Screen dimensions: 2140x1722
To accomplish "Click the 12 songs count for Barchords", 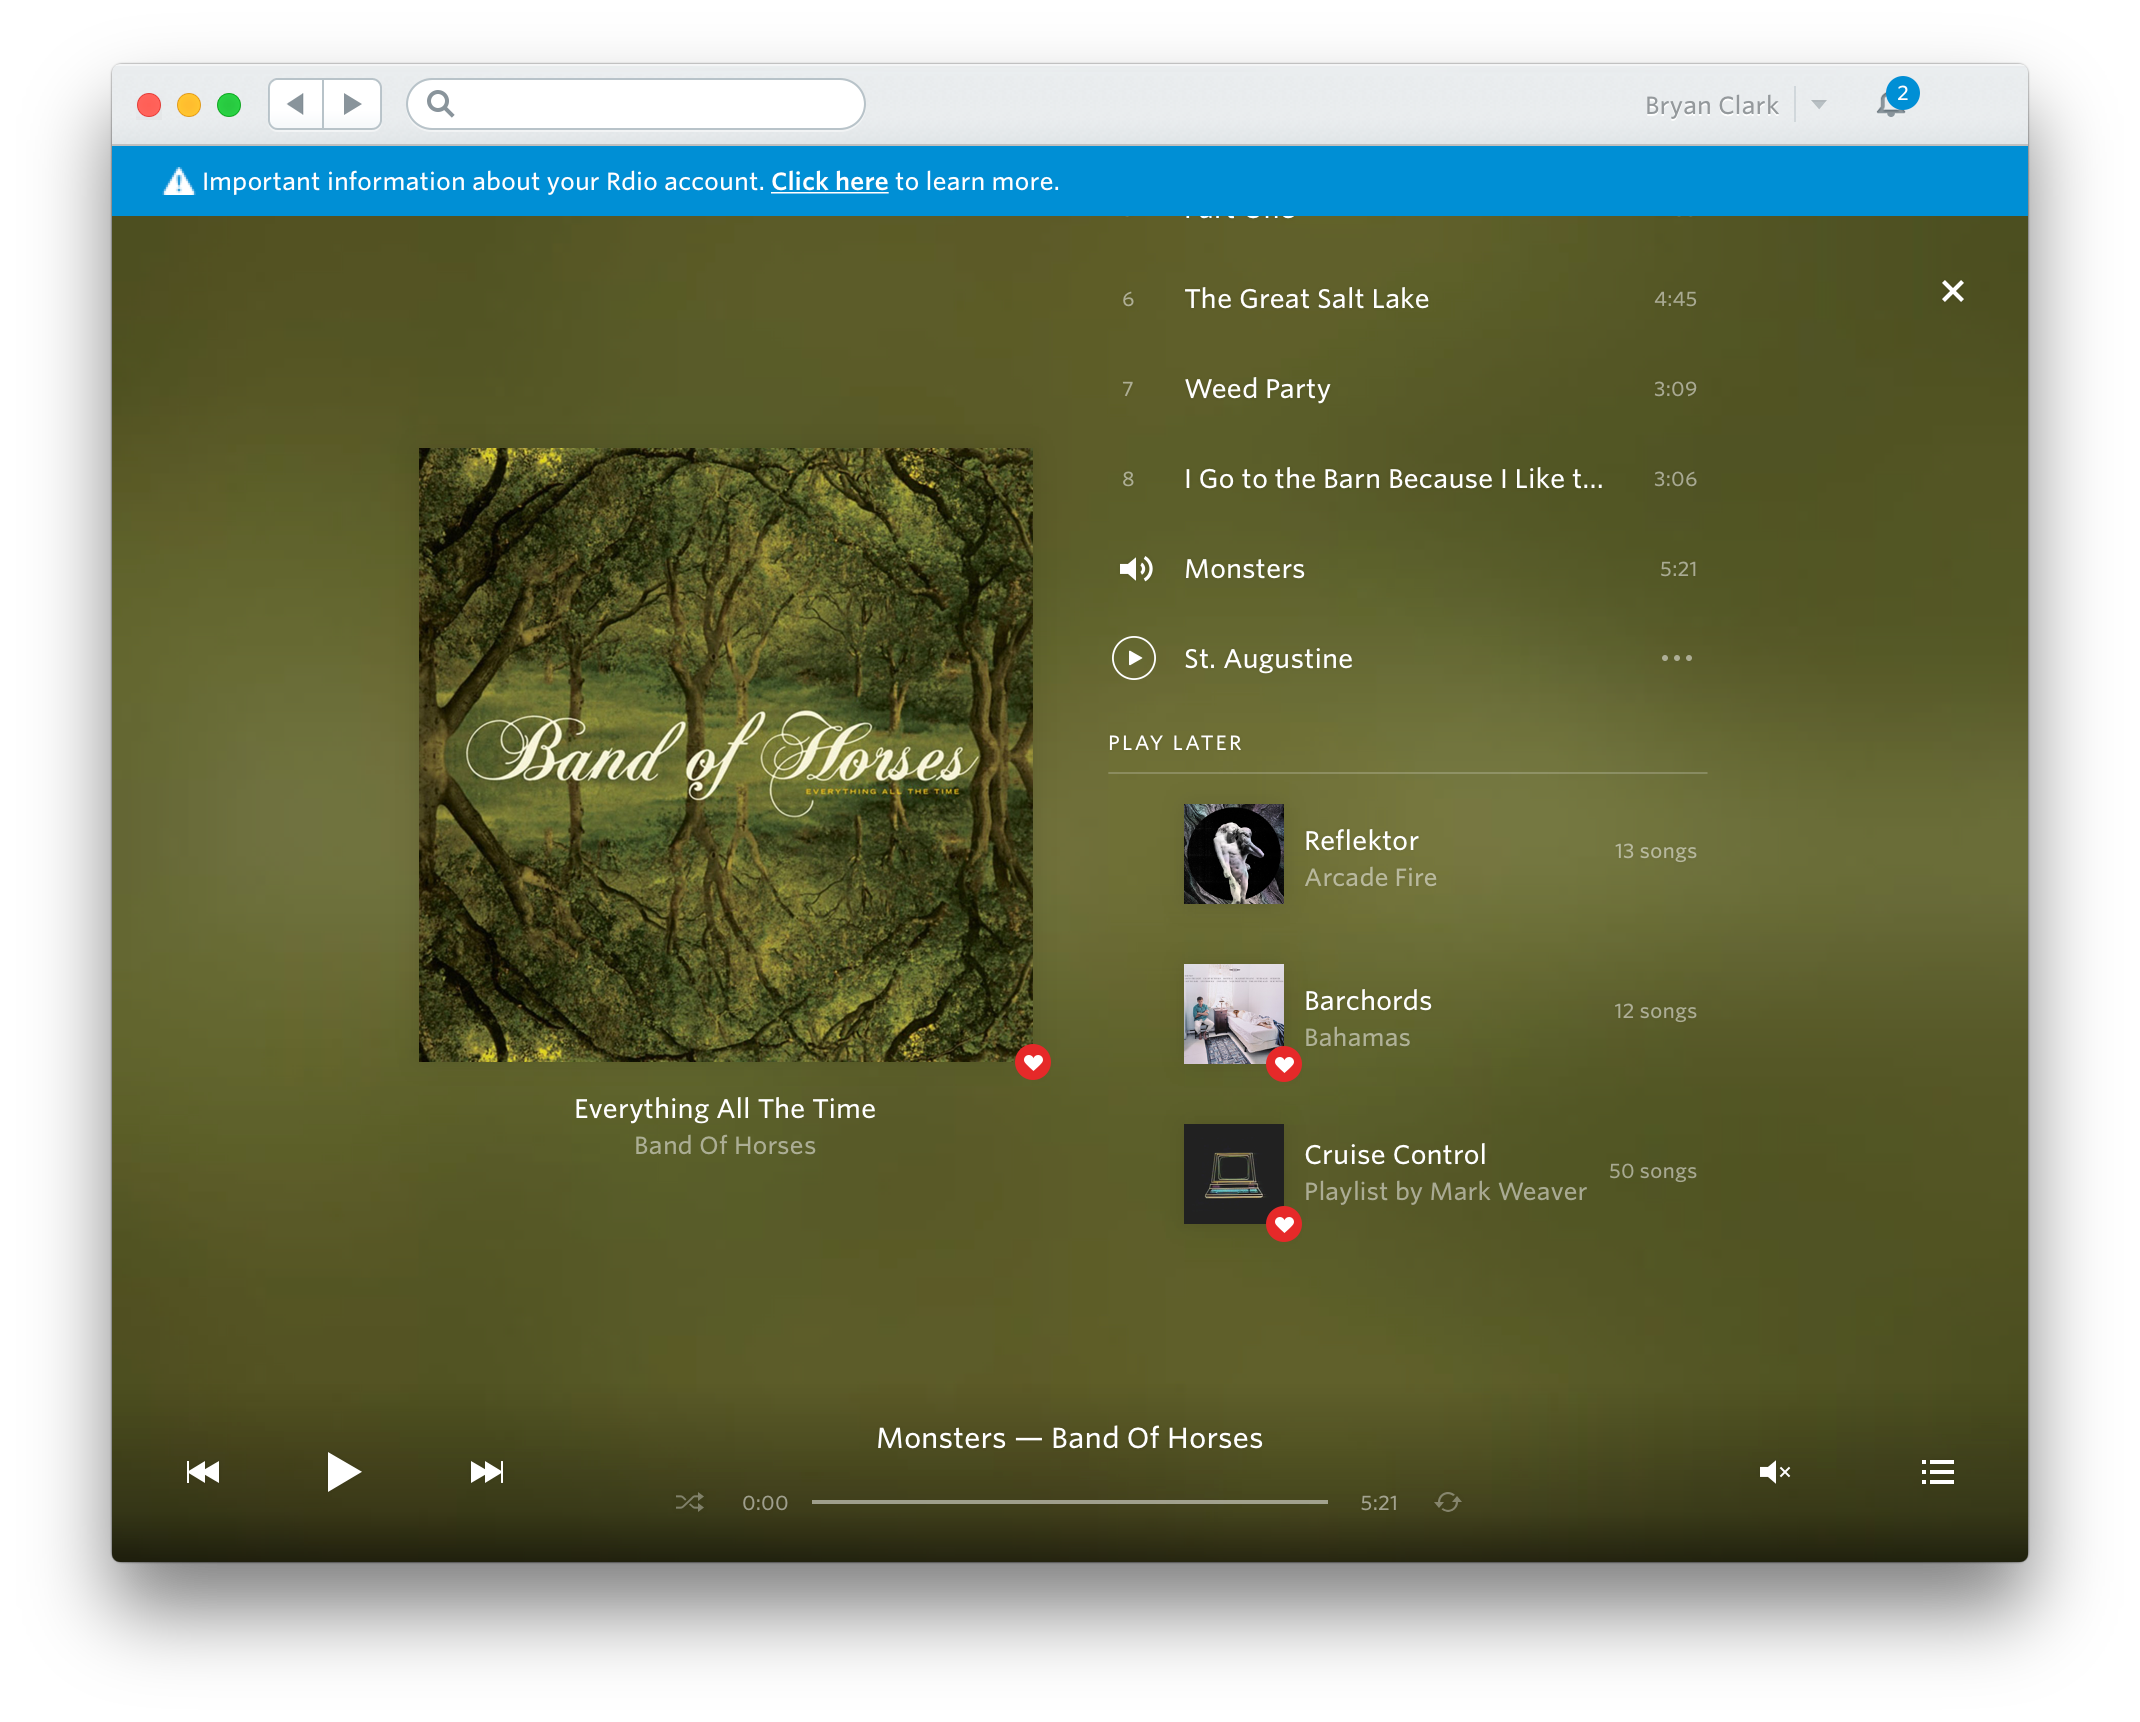I will tap(1655, 1011).
